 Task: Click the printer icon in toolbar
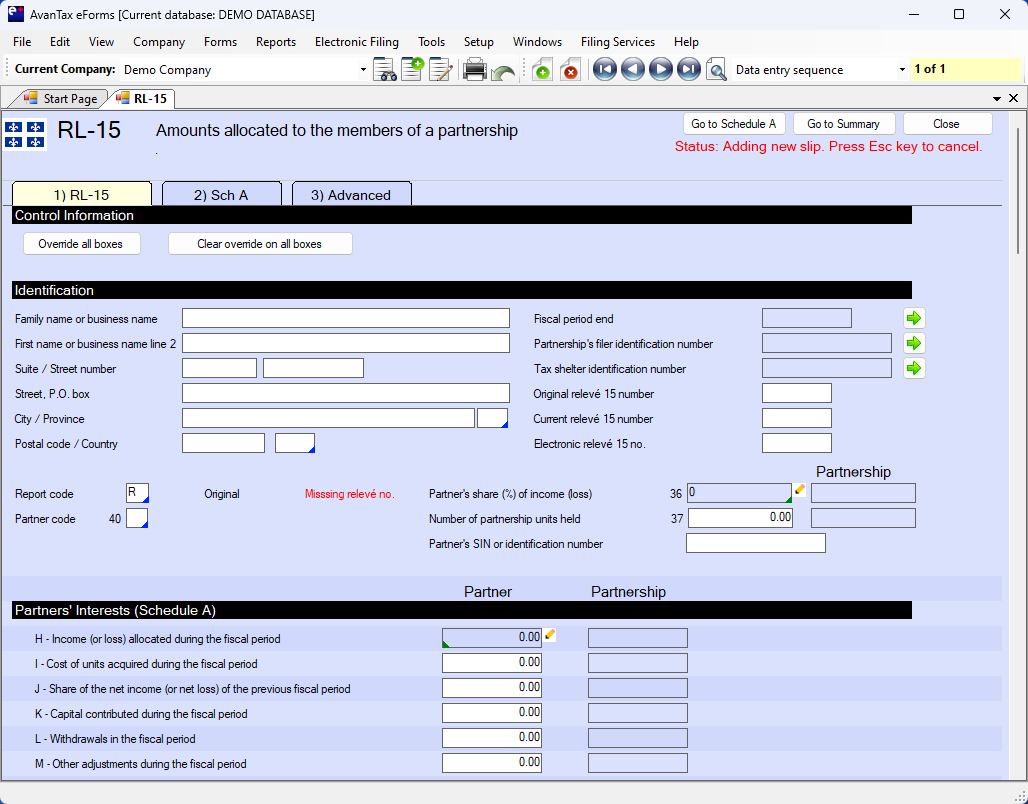pos(474,70)
